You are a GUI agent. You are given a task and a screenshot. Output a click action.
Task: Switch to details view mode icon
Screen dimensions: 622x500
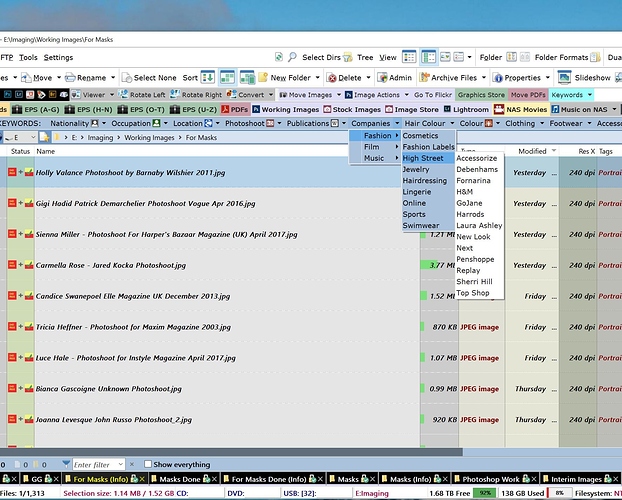tap(409, 57)
